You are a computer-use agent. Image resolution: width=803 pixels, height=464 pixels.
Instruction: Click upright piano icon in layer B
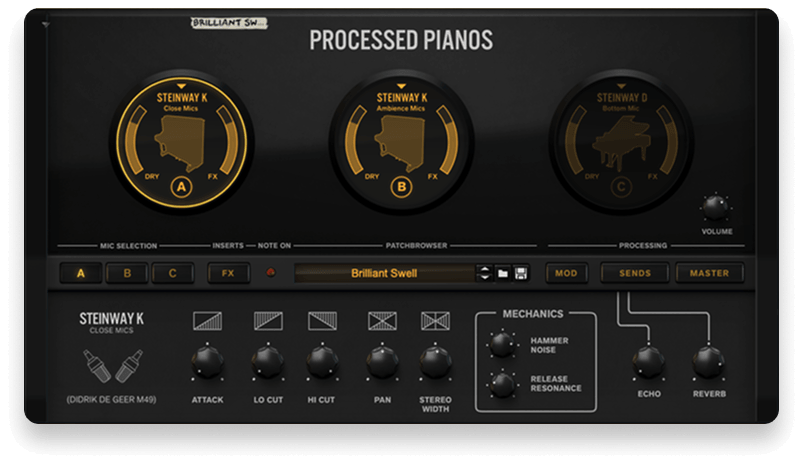[x=401, y=143]
